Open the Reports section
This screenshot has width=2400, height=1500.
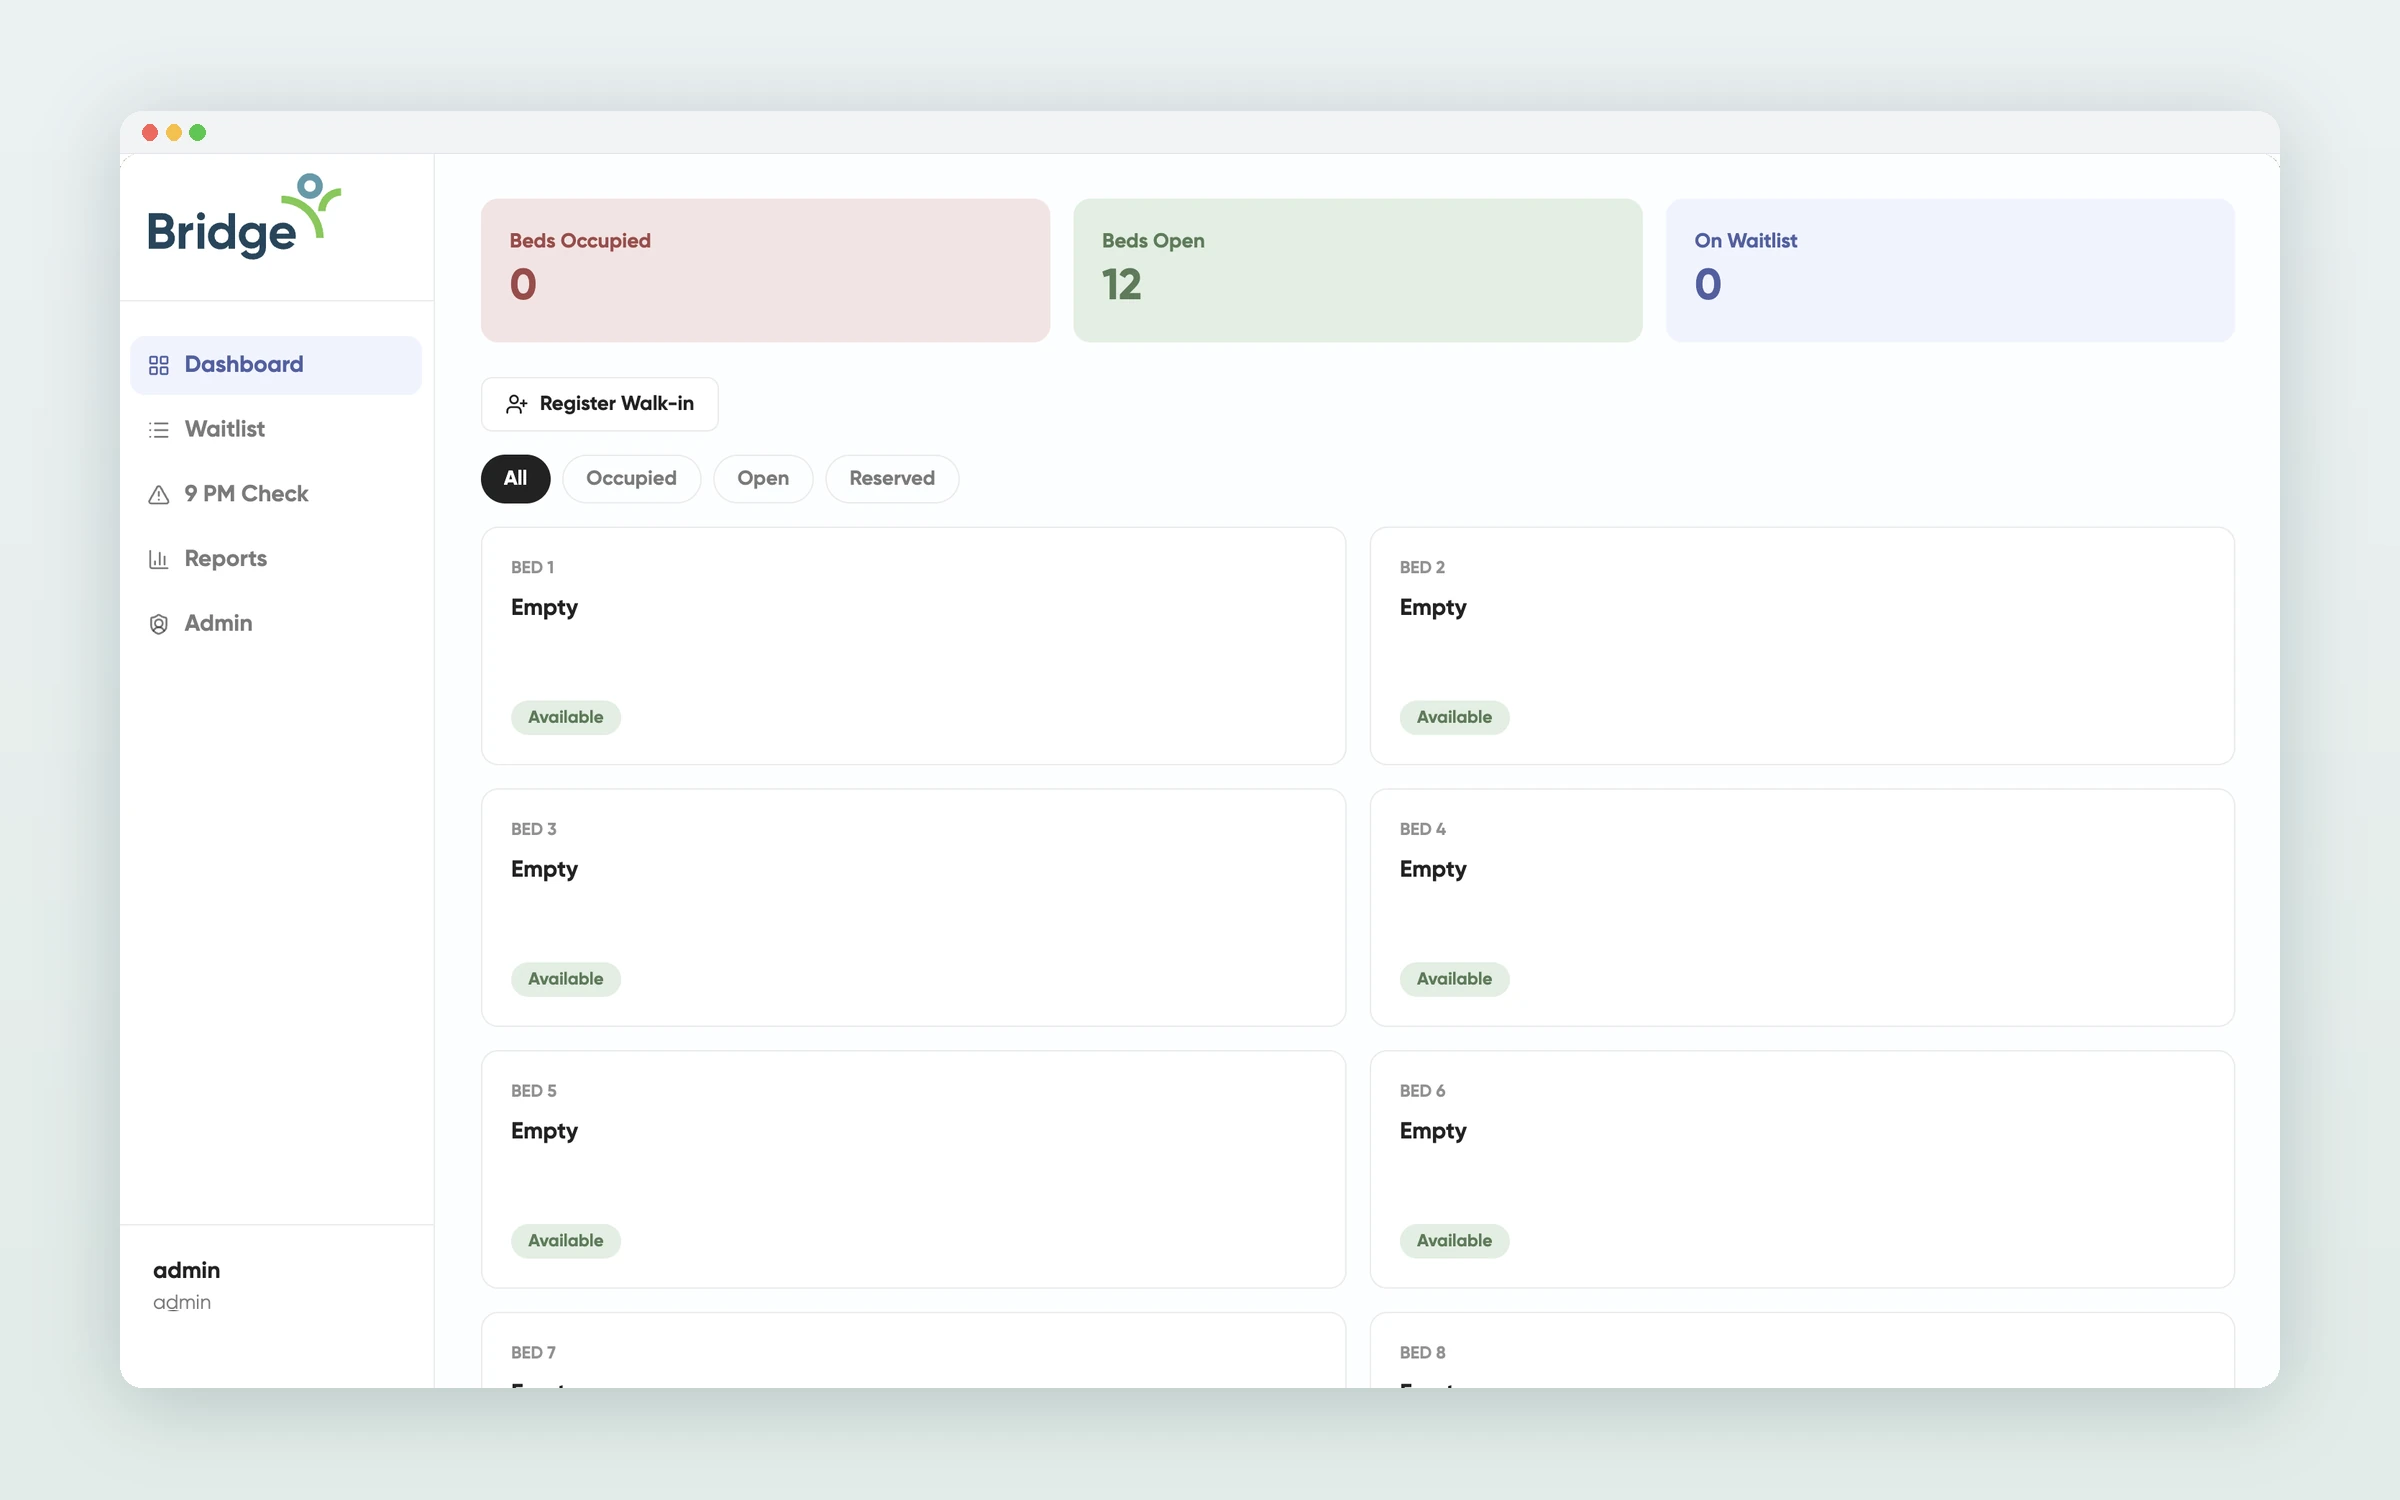click(276, 558)
